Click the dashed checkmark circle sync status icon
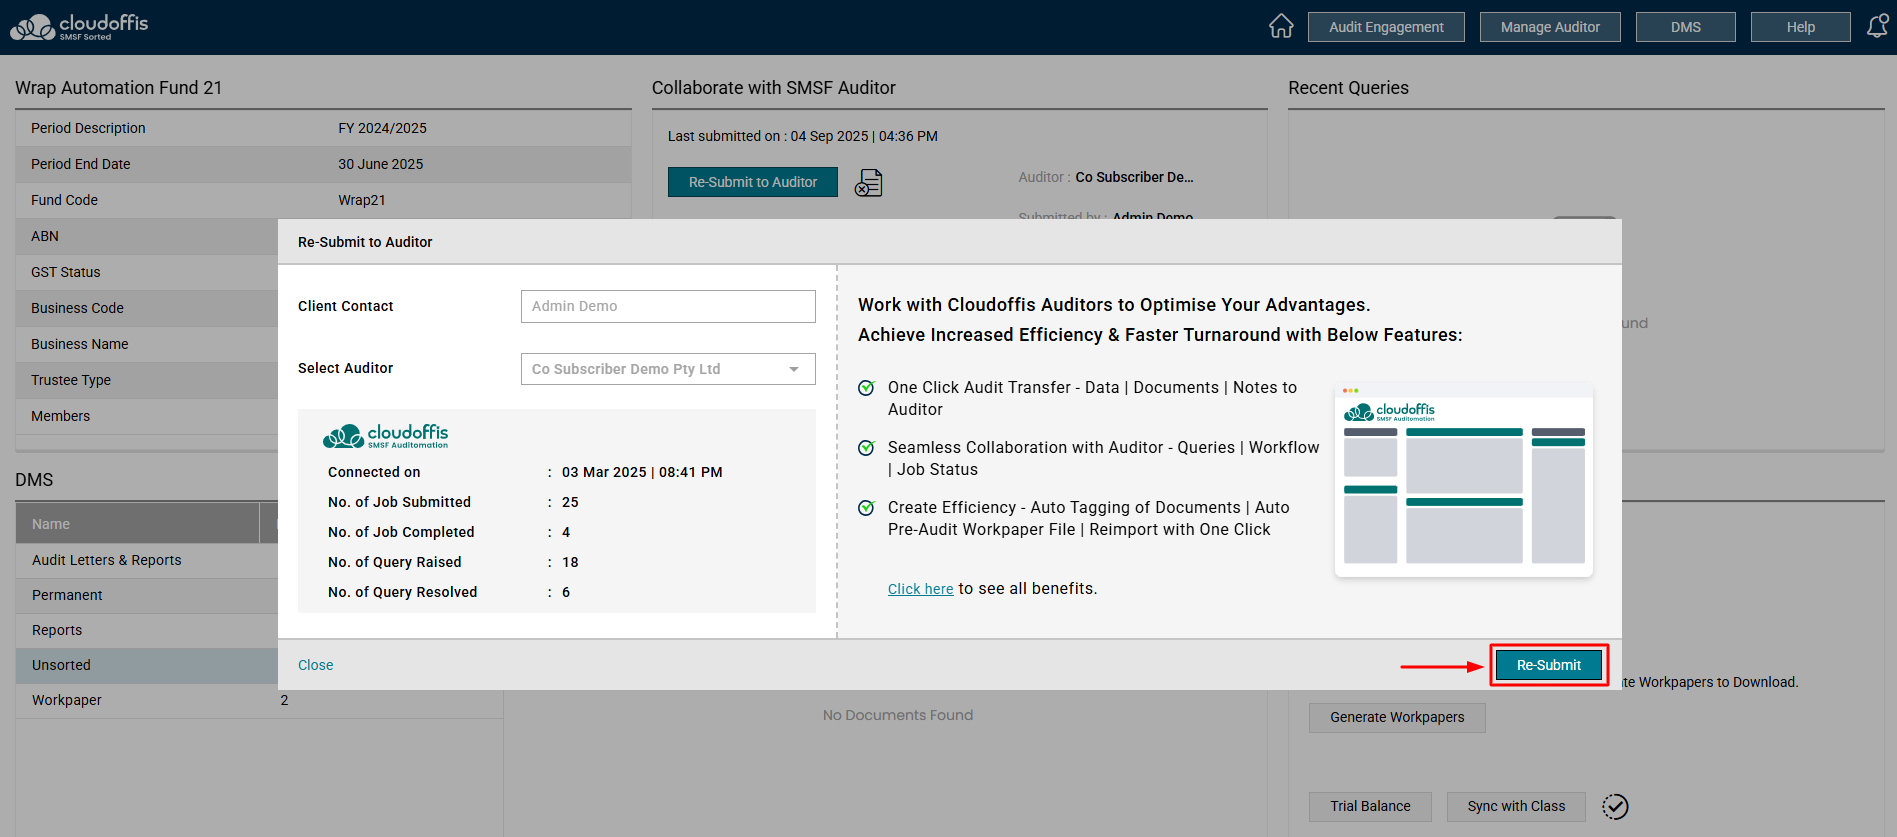 [1615, 807]
